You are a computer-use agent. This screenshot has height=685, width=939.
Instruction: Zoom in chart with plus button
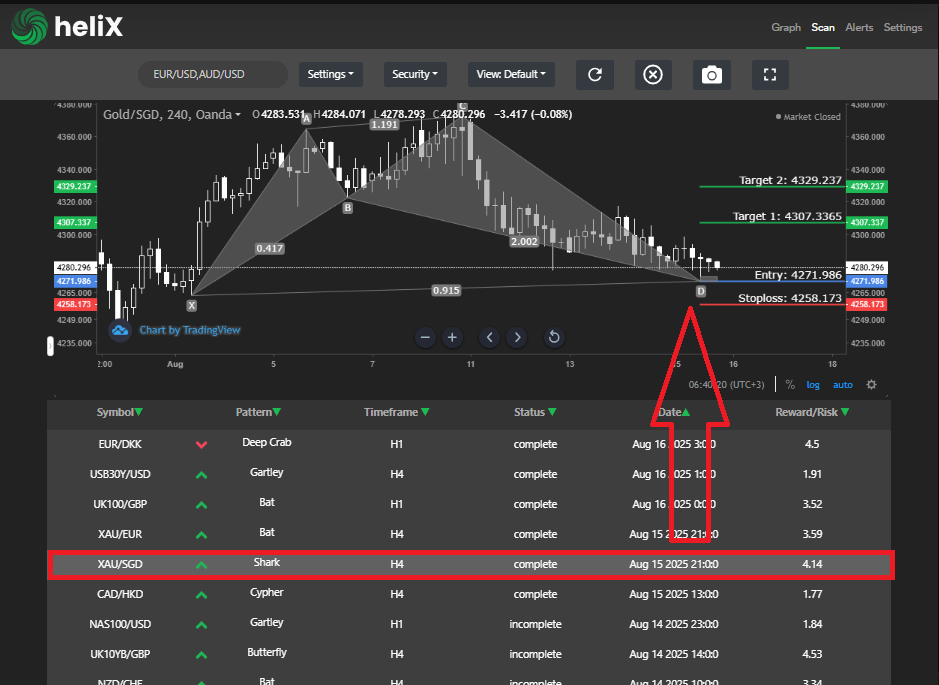tap(452, 337)
